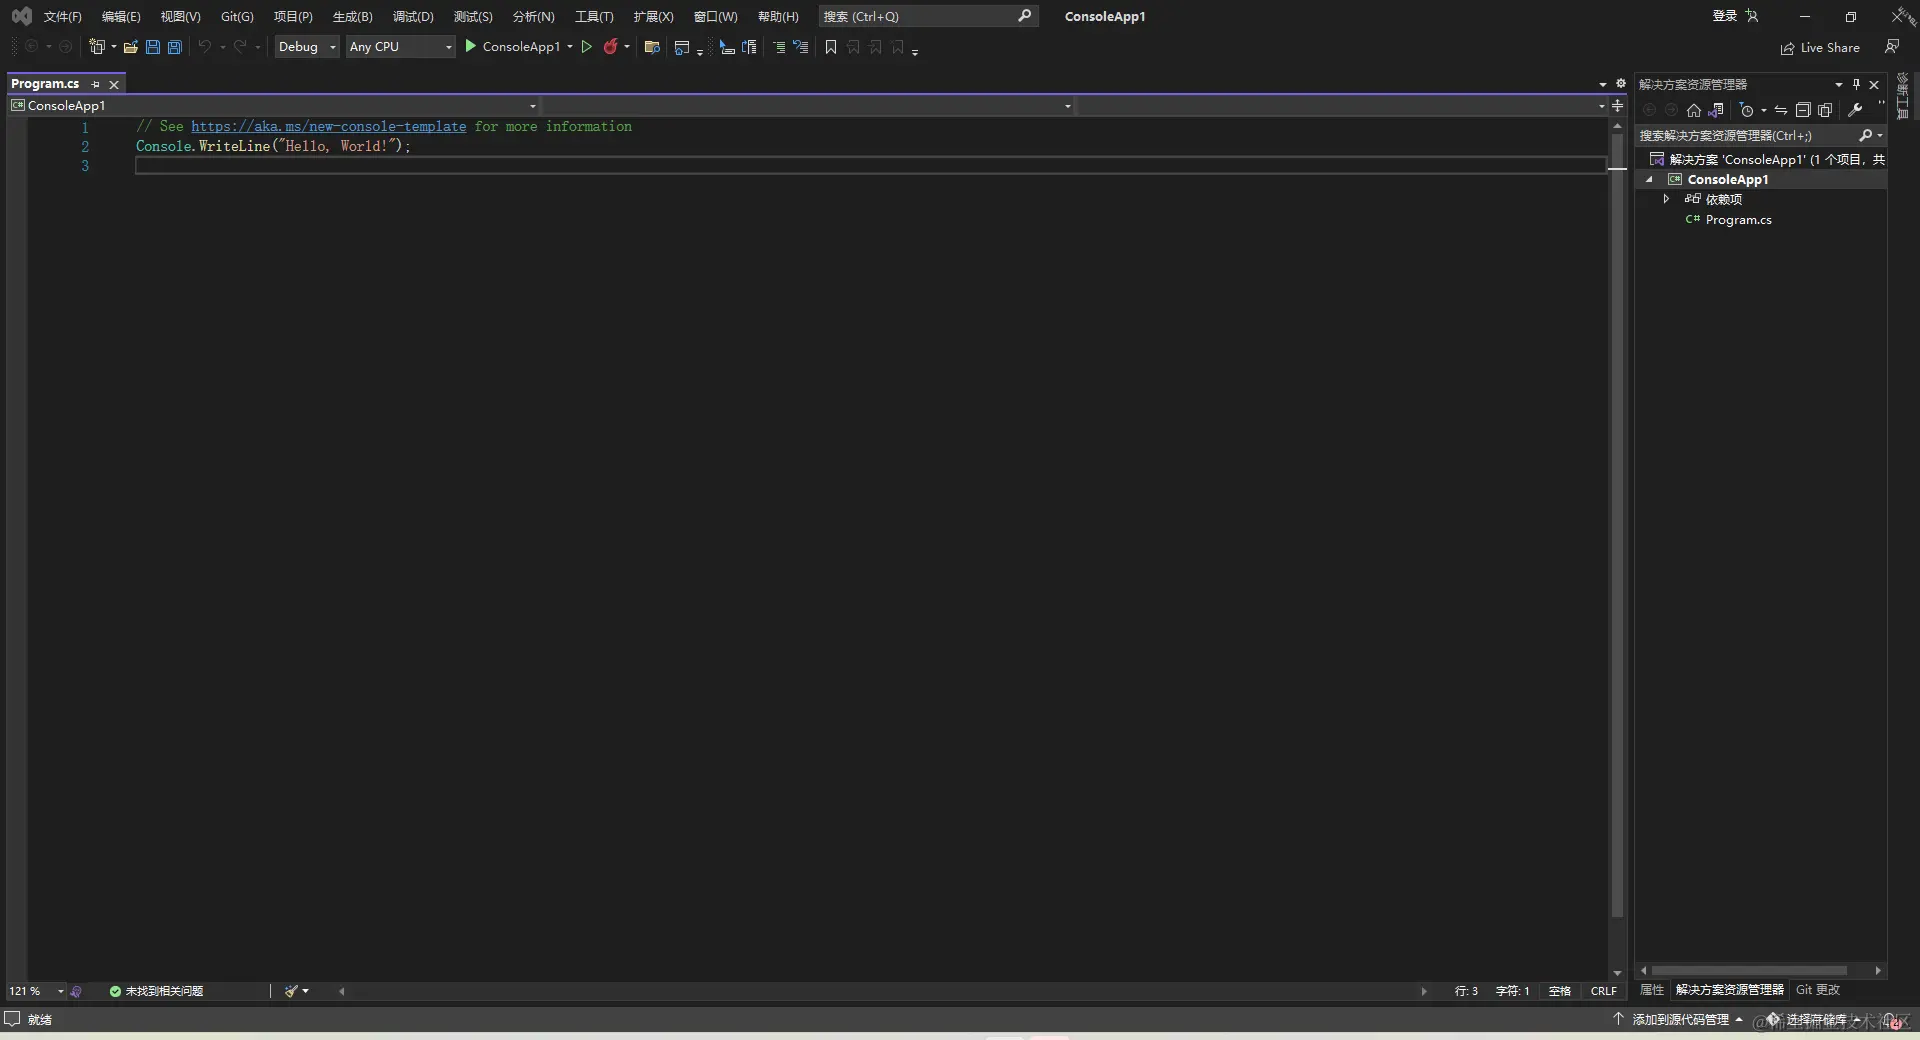1920x1040 pixels.
Task: Open Properties wrench icon in Solution Explorer
Action: [1855, 110]
